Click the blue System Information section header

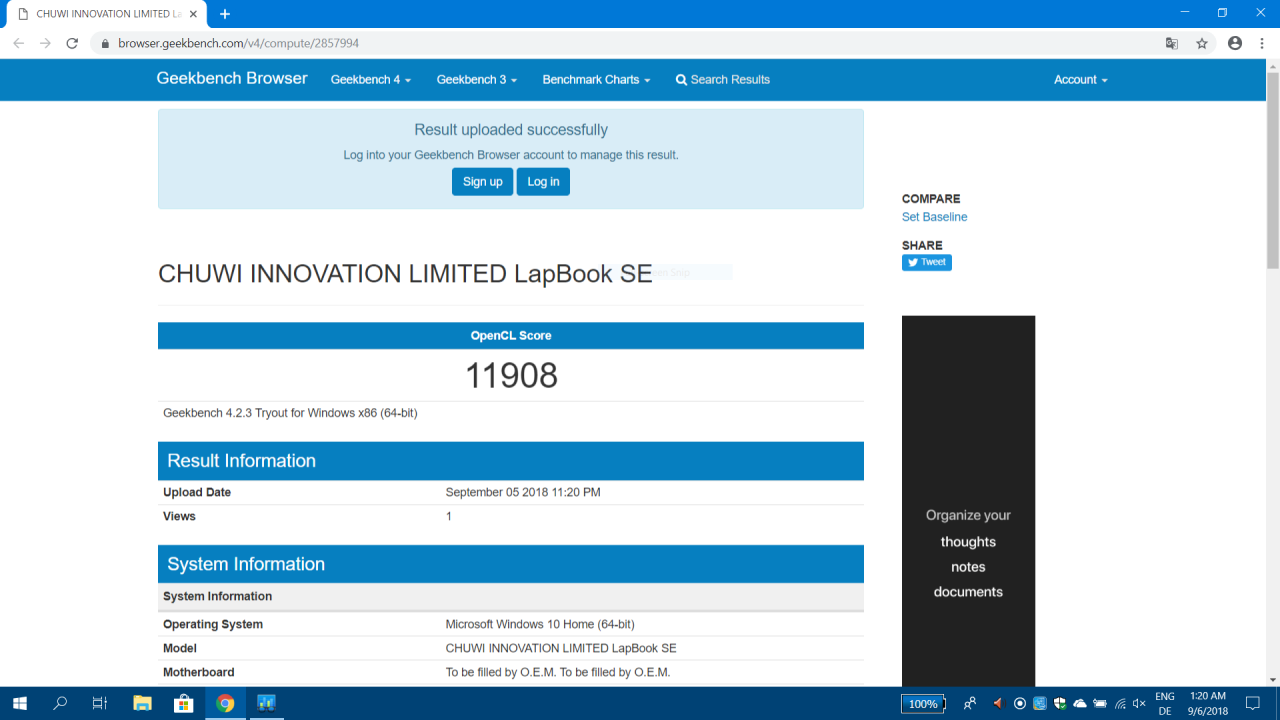pyautogui.click(x=511, y=564)
